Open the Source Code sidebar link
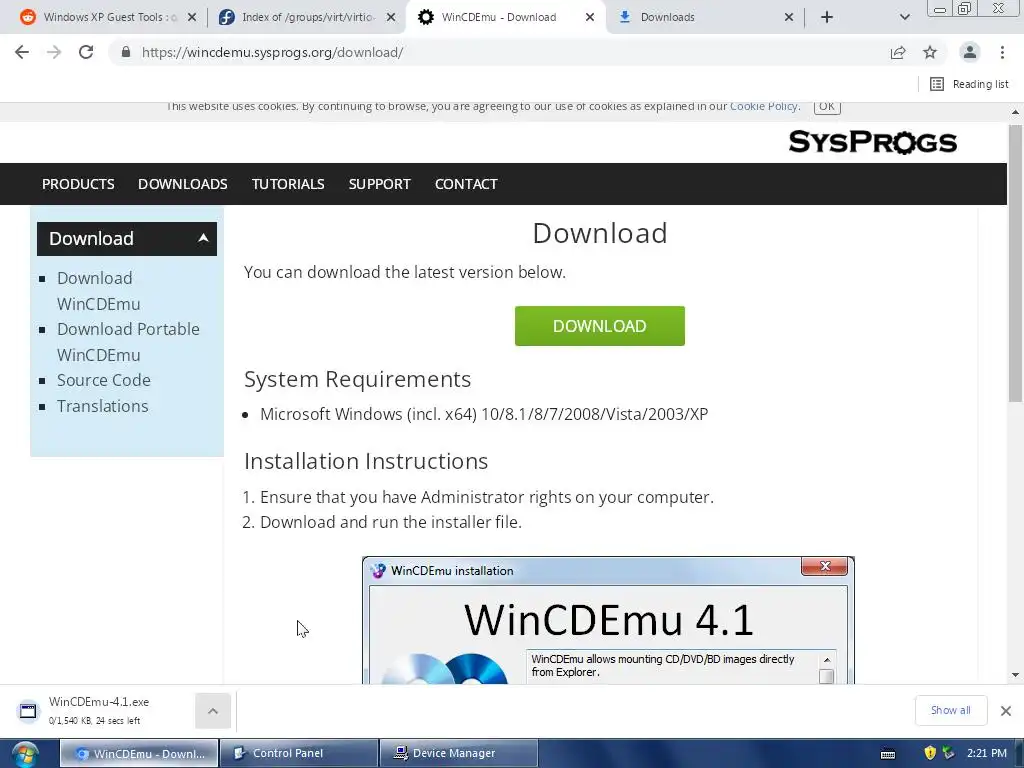 click(x=104, y=380)
